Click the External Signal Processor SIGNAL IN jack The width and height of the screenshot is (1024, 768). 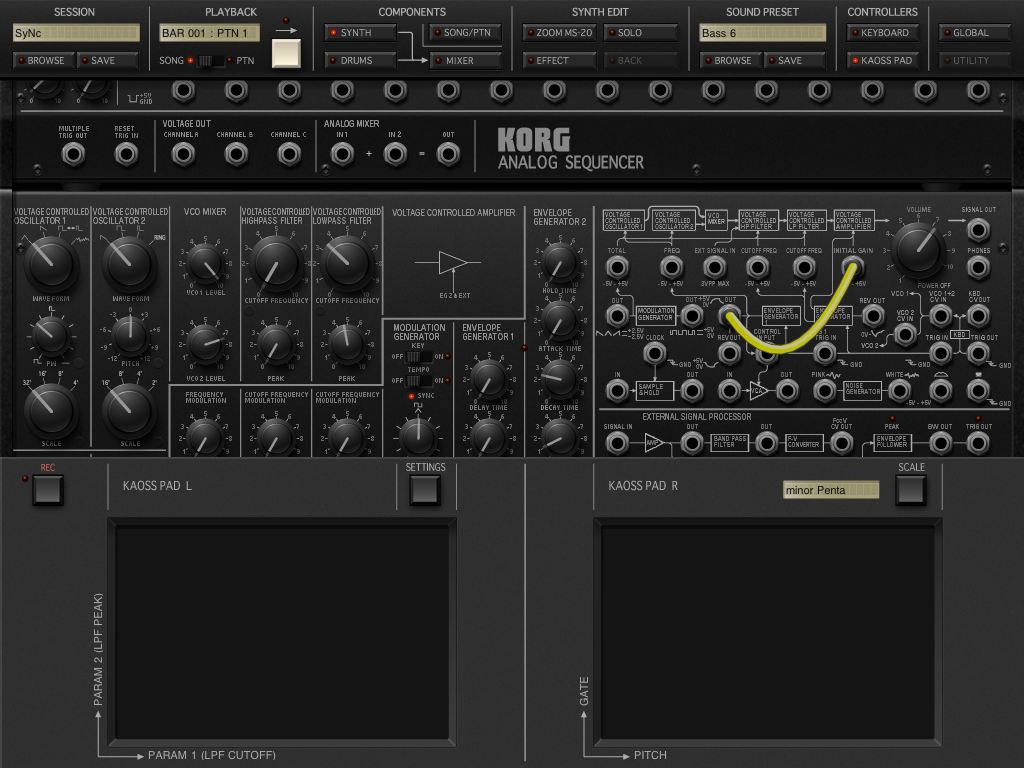pos(617,443)
